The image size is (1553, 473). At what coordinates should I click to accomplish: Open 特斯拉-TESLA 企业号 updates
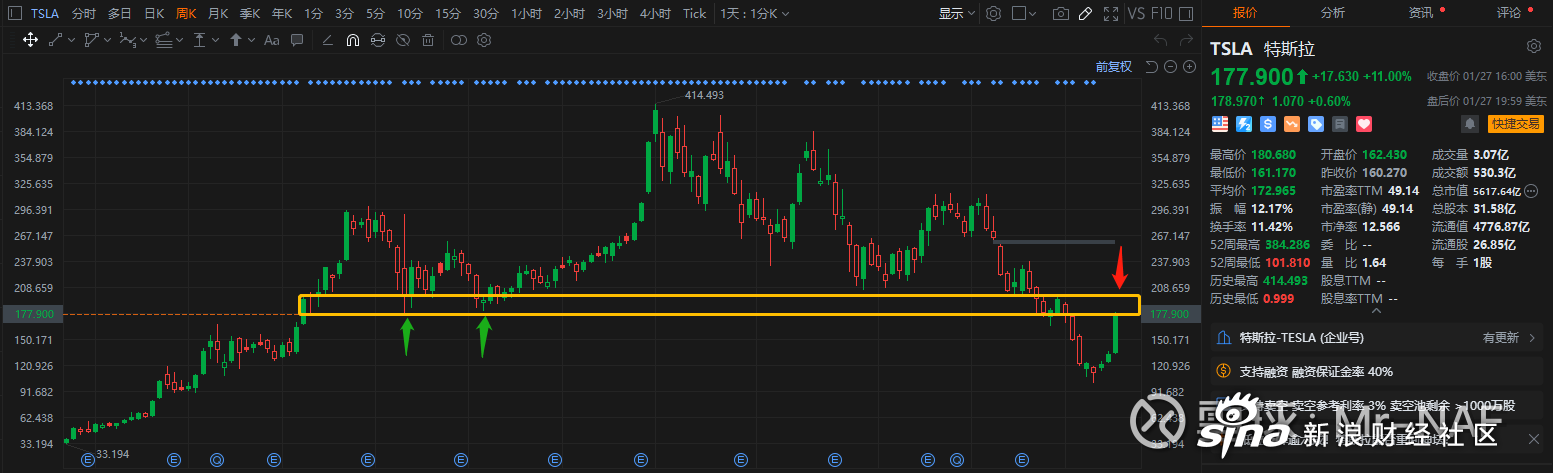pyautogui.click(x=1376, y=338)
